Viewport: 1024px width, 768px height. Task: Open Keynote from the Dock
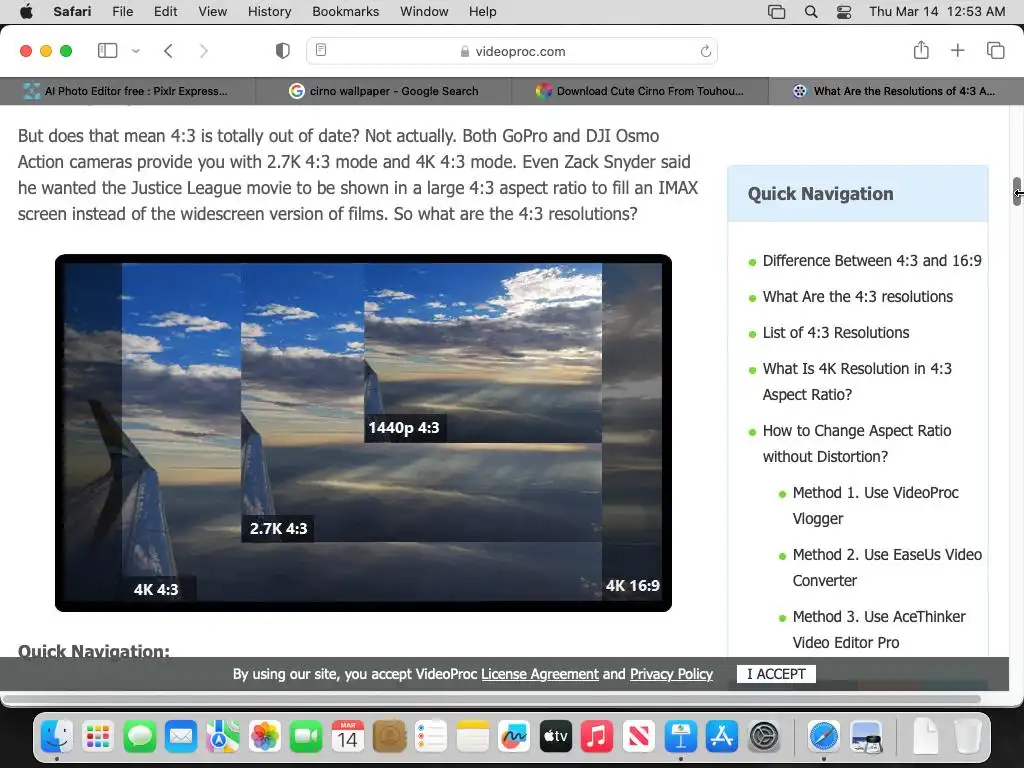click(x=680, y=737)
